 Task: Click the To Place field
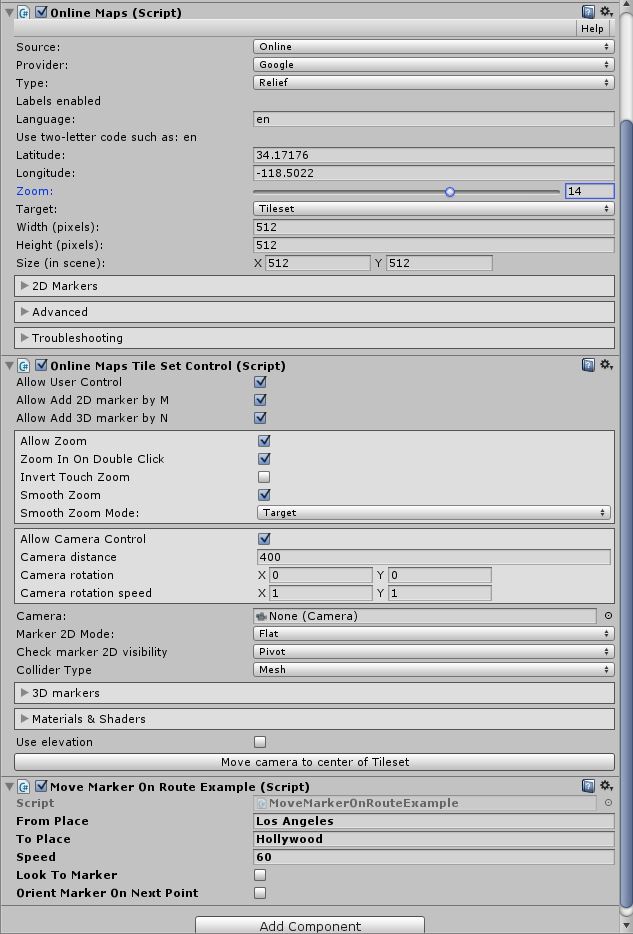click(434, 839)
